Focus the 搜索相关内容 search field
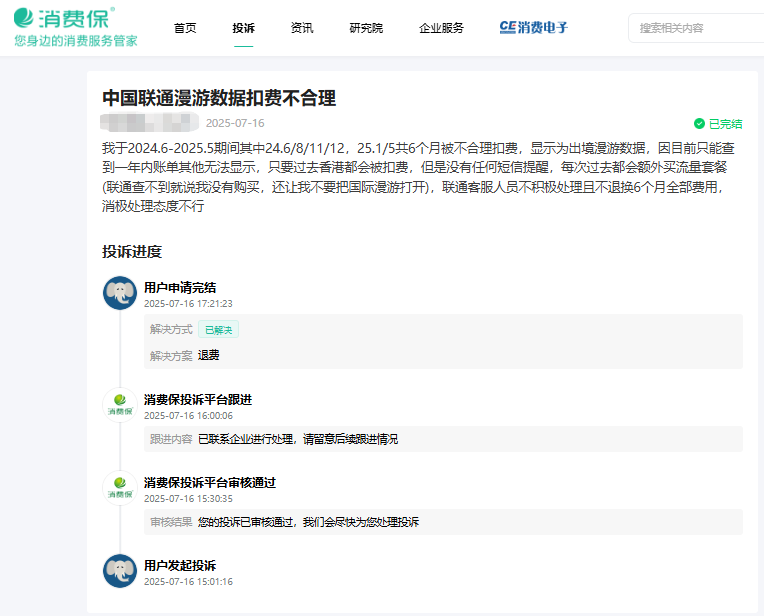 click(x=697, y=28)
